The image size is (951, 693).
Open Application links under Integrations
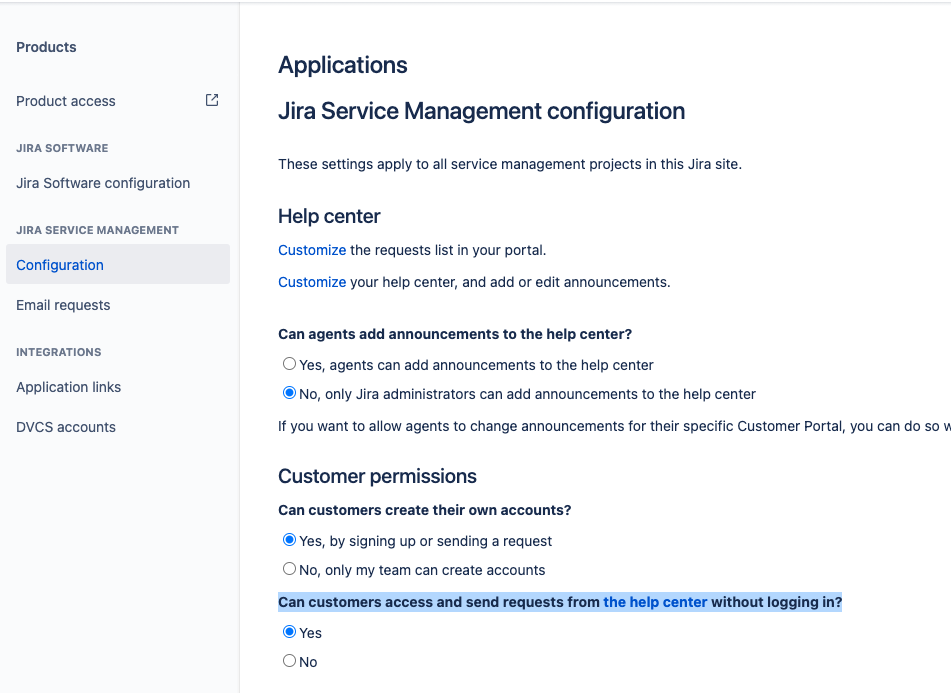pos(69,387)
